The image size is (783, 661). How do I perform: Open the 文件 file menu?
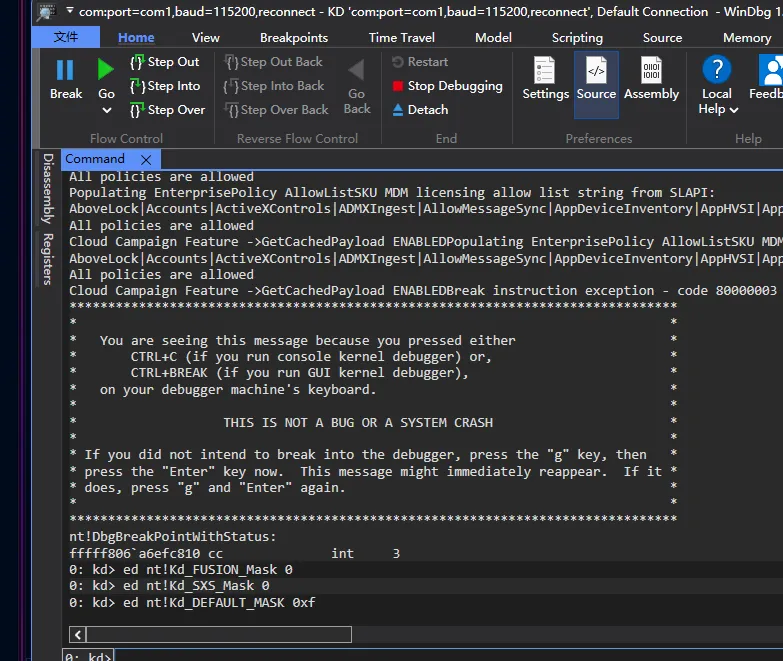pos(66,37)
